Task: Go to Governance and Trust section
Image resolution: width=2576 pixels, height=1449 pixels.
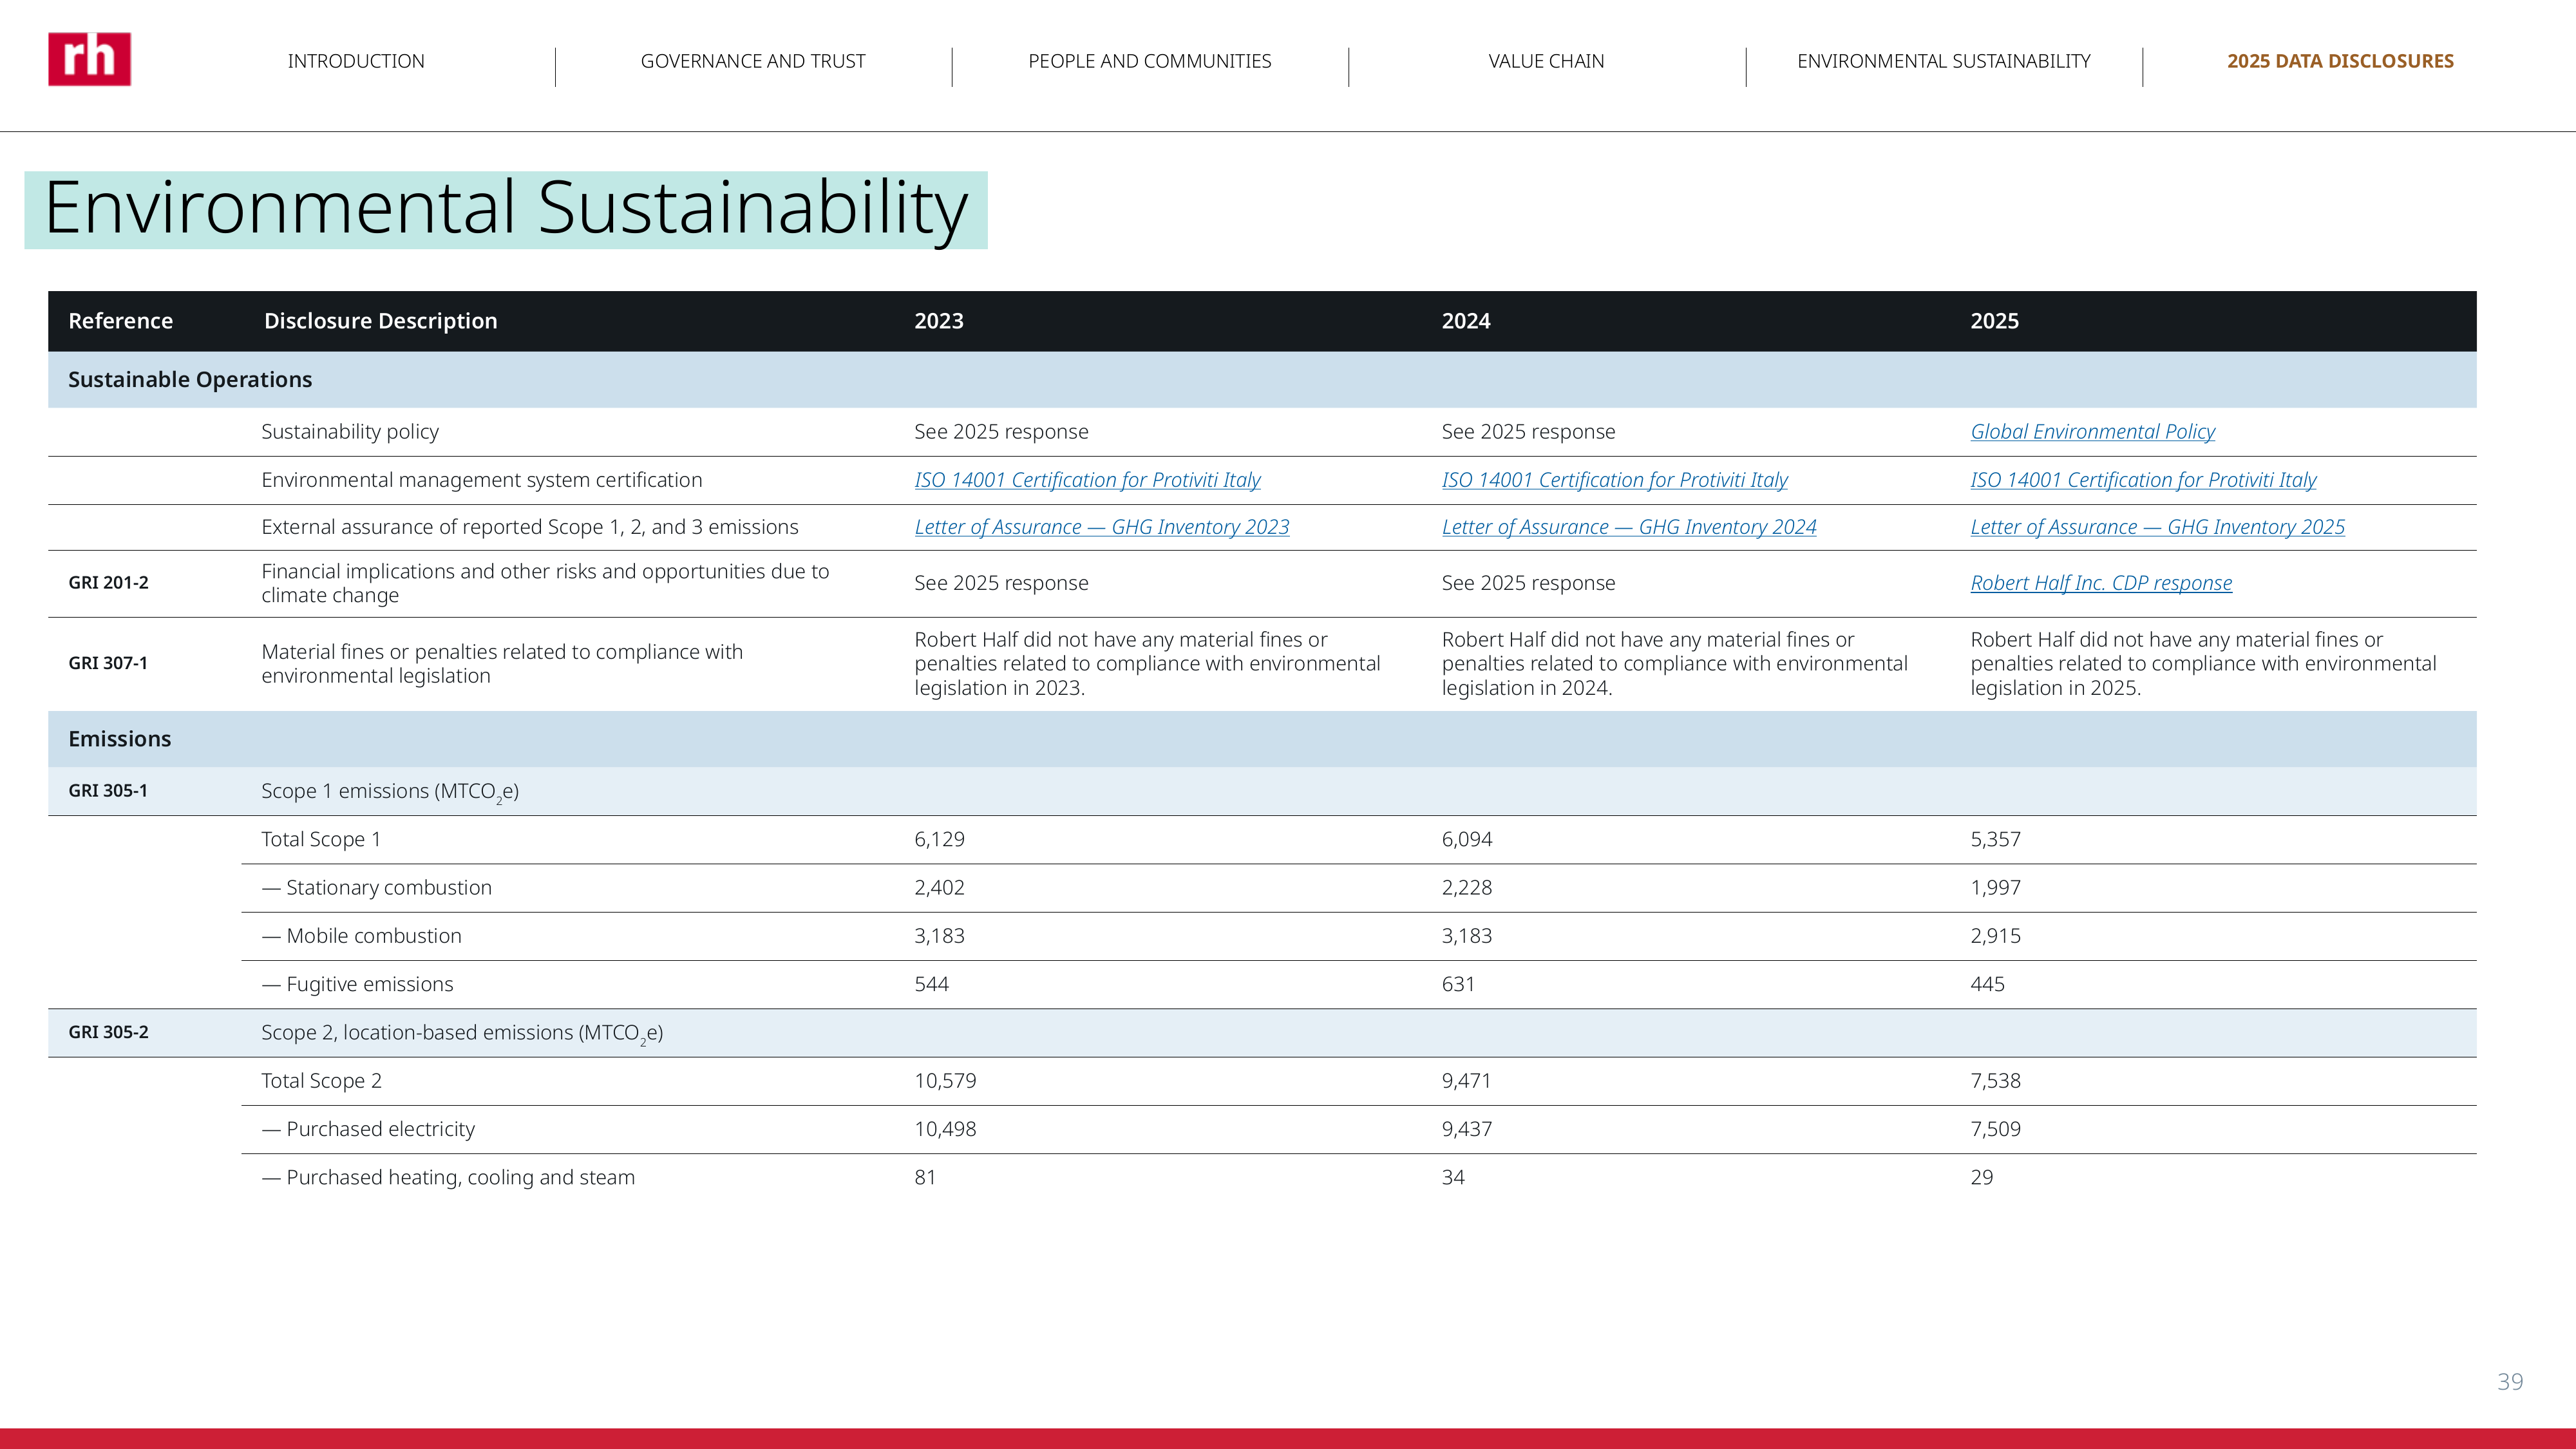Action: tap(753, 61)
